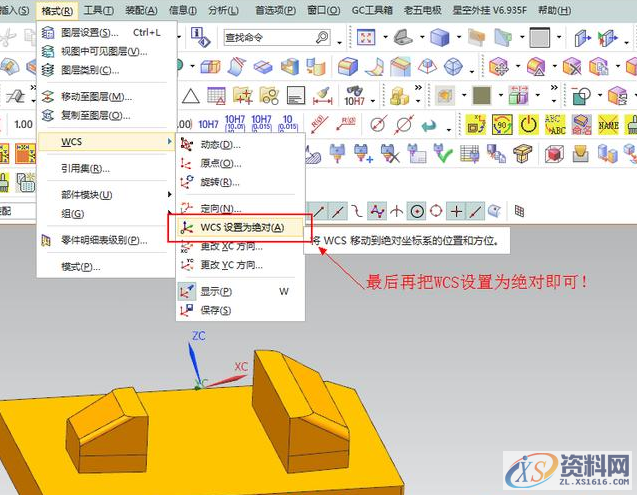Click the blue shaded cube icon
Image resolution: width=637 pixels, height=495 pixels.
440,37
